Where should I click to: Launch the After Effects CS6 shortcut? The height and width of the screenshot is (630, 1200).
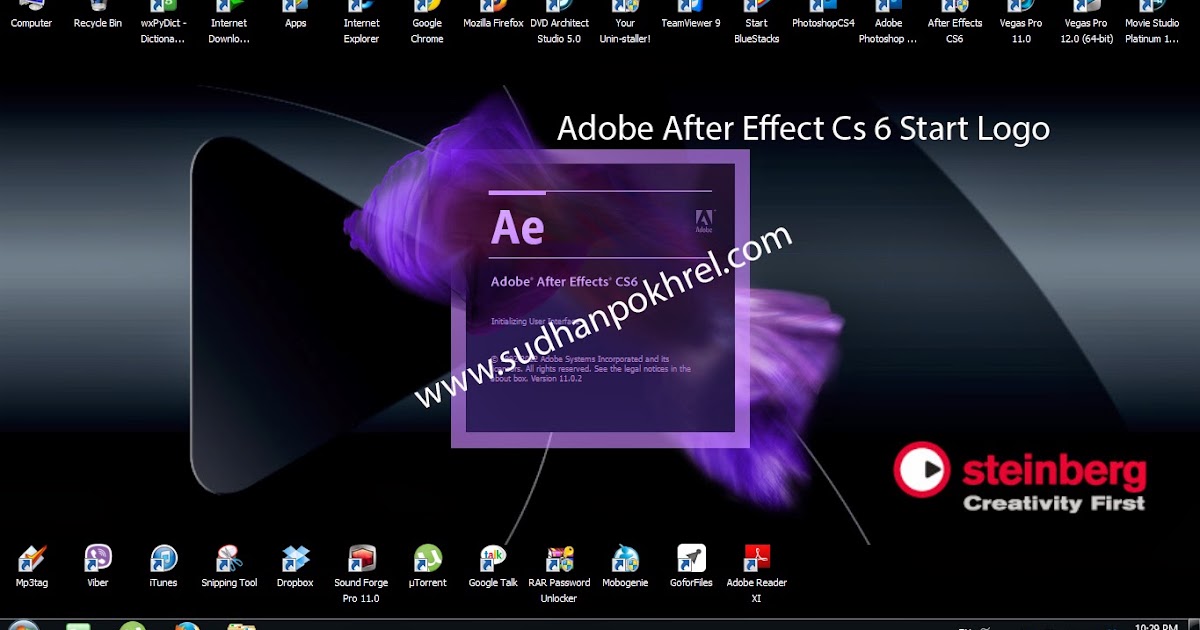click(955, 22)
